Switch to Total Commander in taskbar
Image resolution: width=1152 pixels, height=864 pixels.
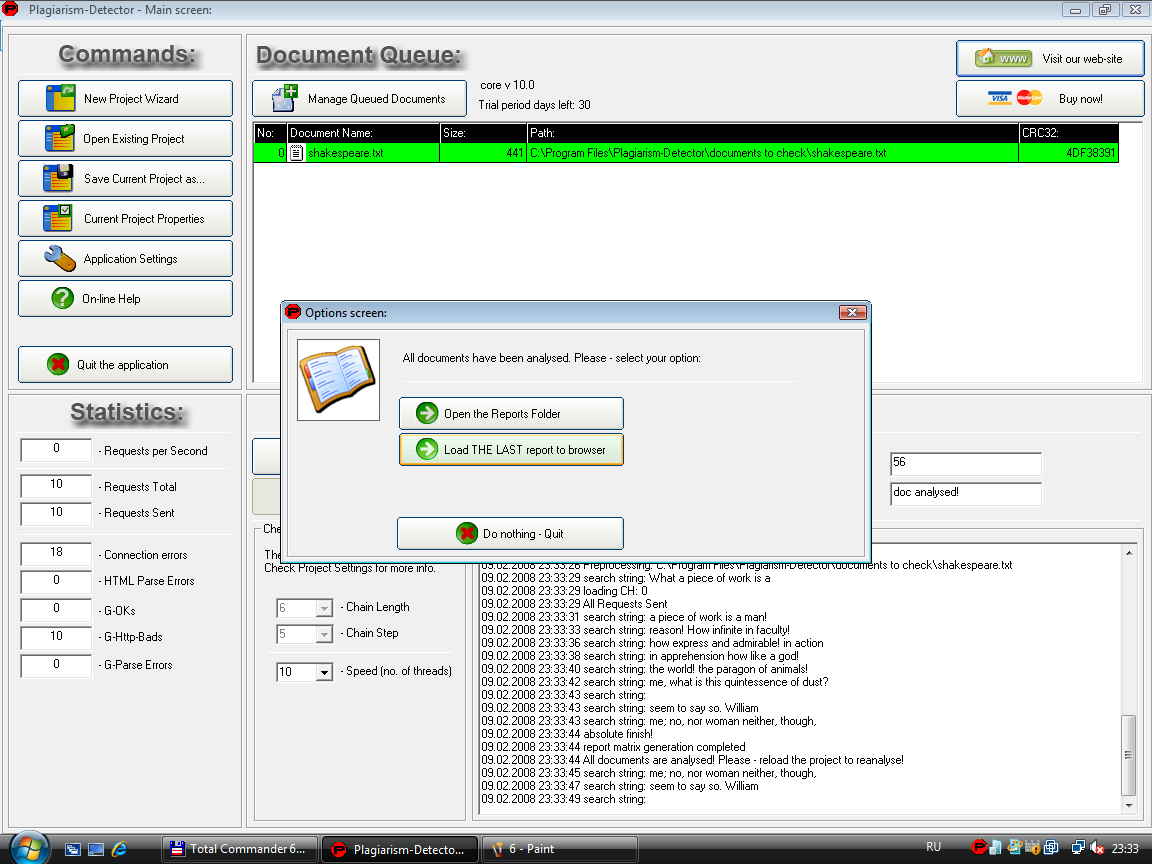tap(240, 849)
